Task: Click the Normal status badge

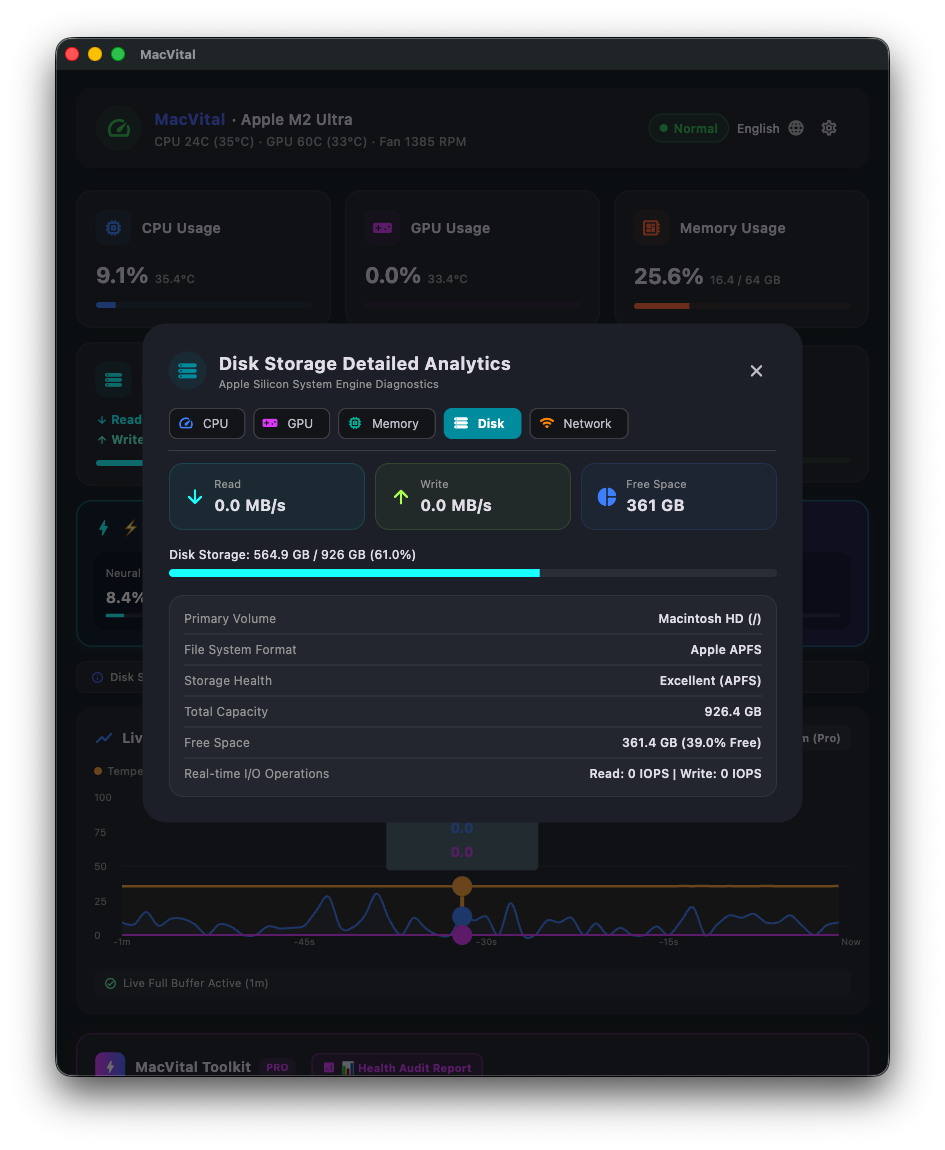Action: coord(688,128)
